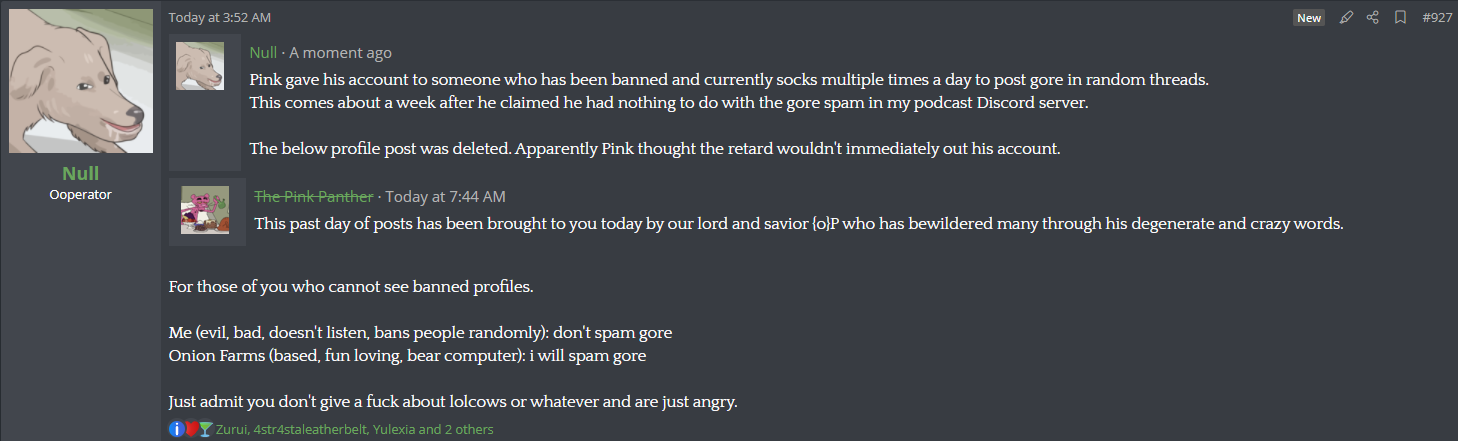Screen dimensions: 1458x441
Task: Click the Pink Panther profile post text
Action: (x=798, y=224)
